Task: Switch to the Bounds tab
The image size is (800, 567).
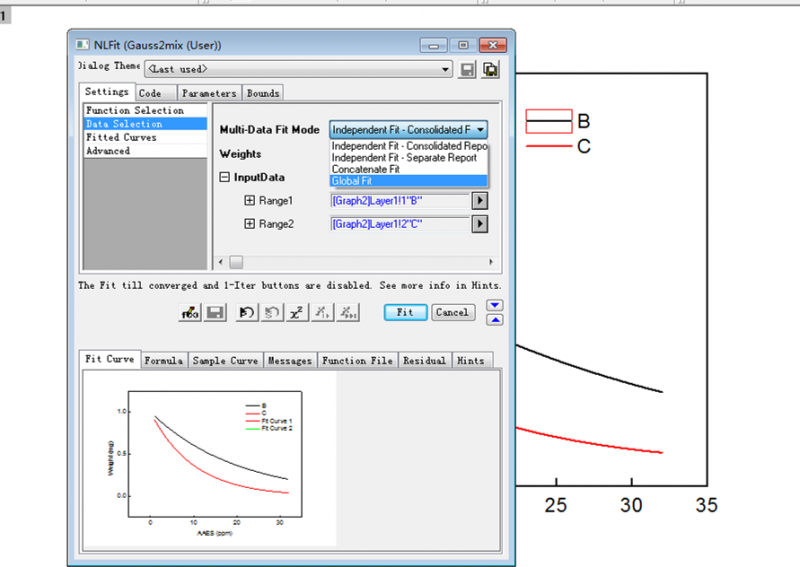Action: click(x=263, y=93)
